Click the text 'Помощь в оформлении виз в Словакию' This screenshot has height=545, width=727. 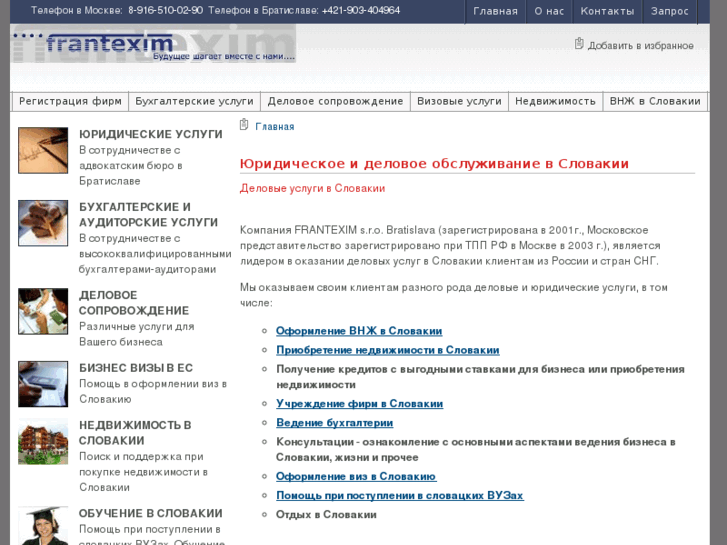153,391
